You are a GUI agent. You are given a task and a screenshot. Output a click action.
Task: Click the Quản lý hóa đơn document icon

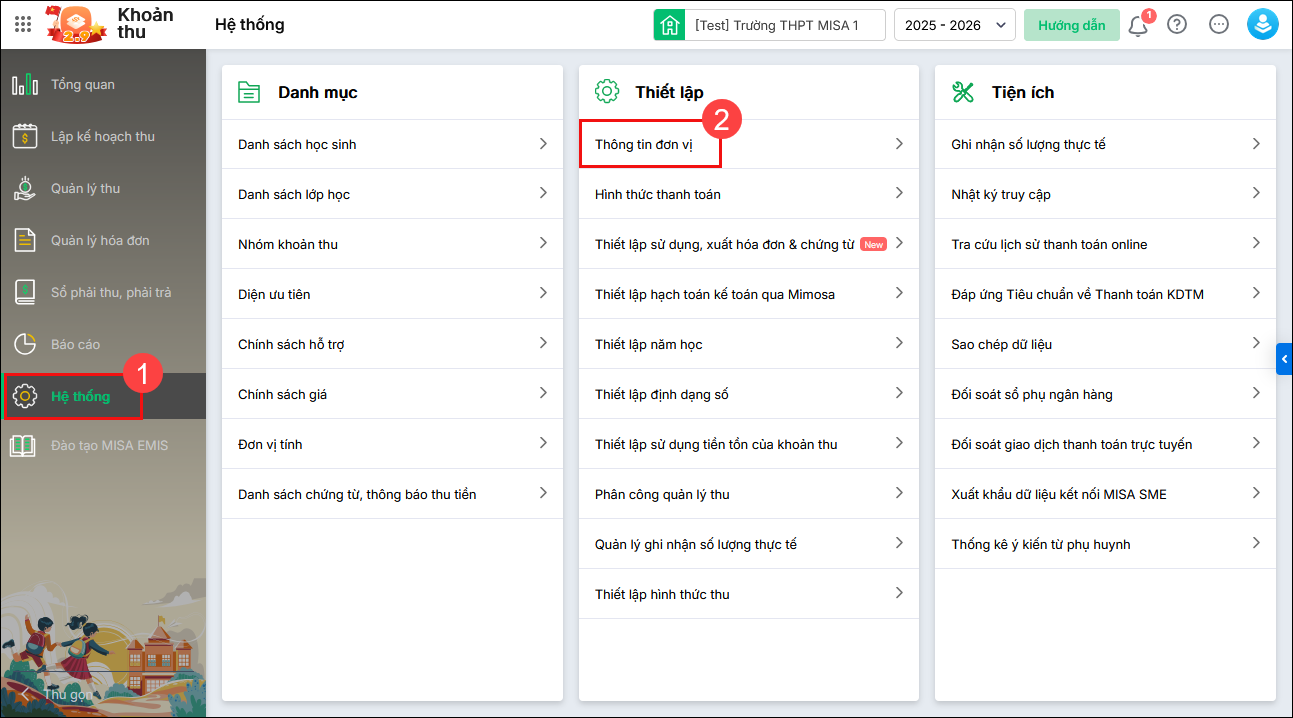25,240
